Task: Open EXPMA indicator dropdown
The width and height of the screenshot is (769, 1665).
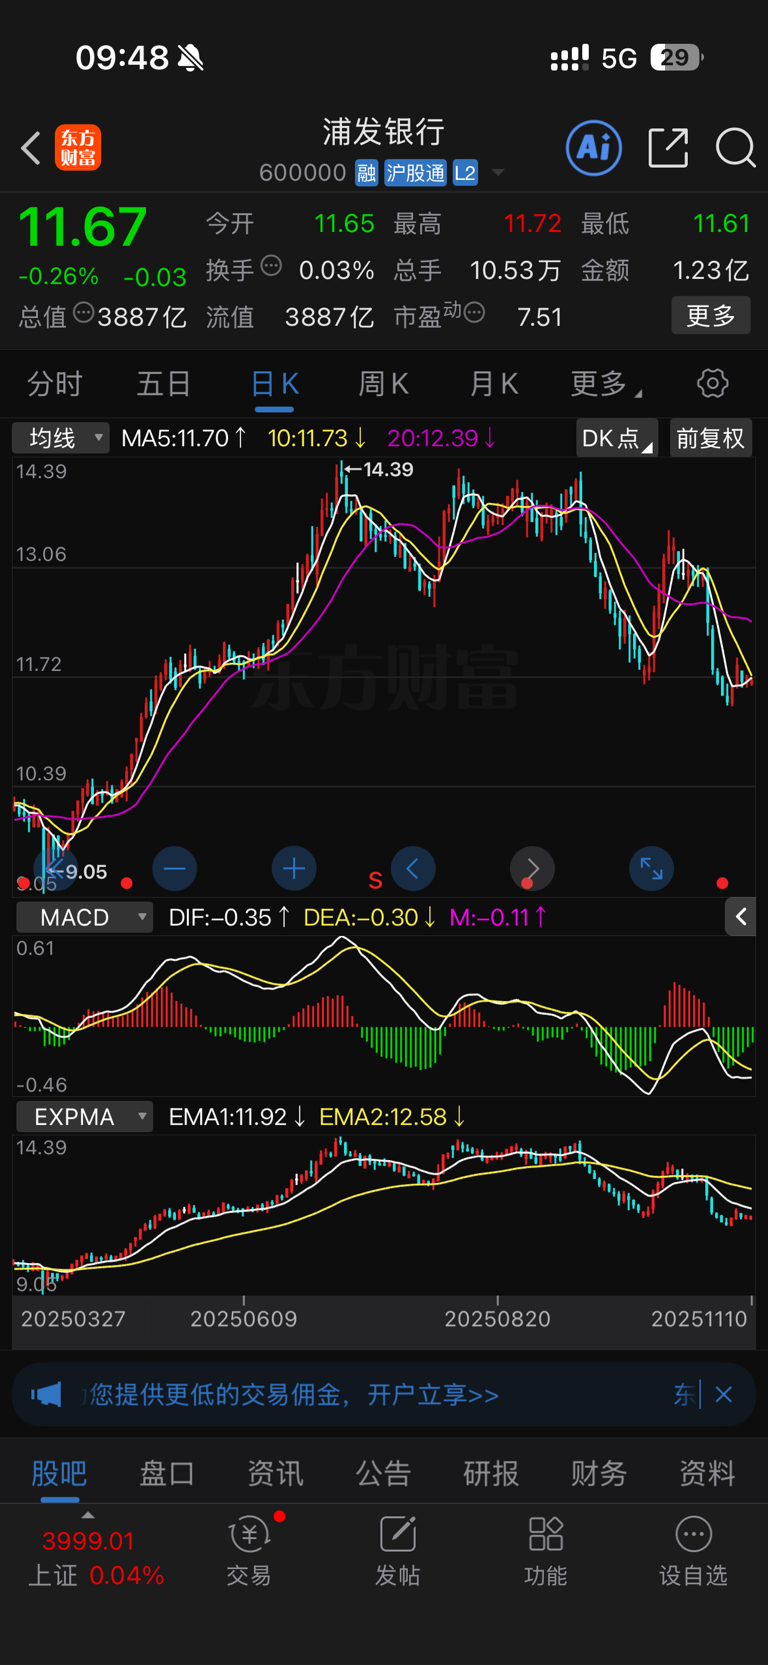Action: [84, 1117]
